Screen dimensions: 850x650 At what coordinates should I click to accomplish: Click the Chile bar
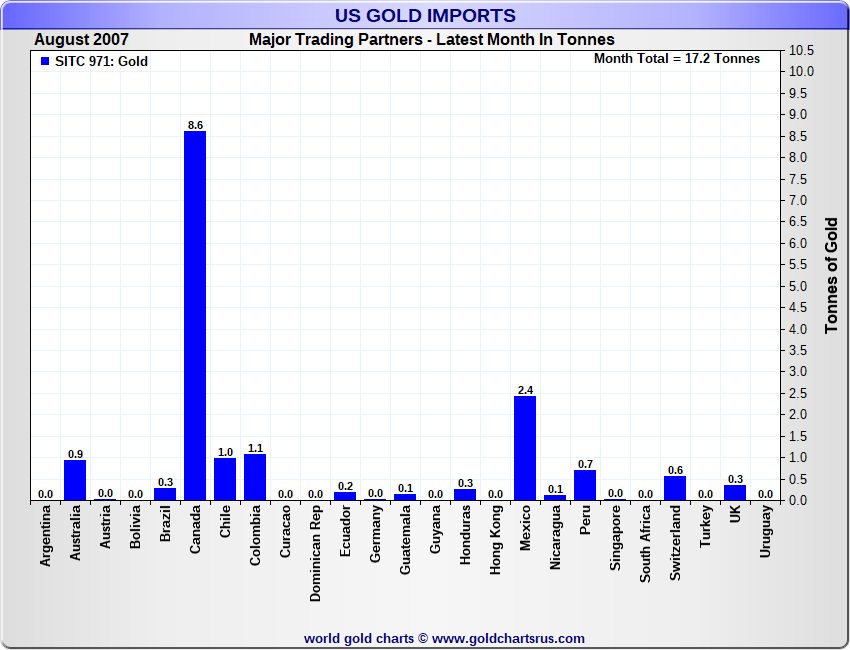pos(225,479)
